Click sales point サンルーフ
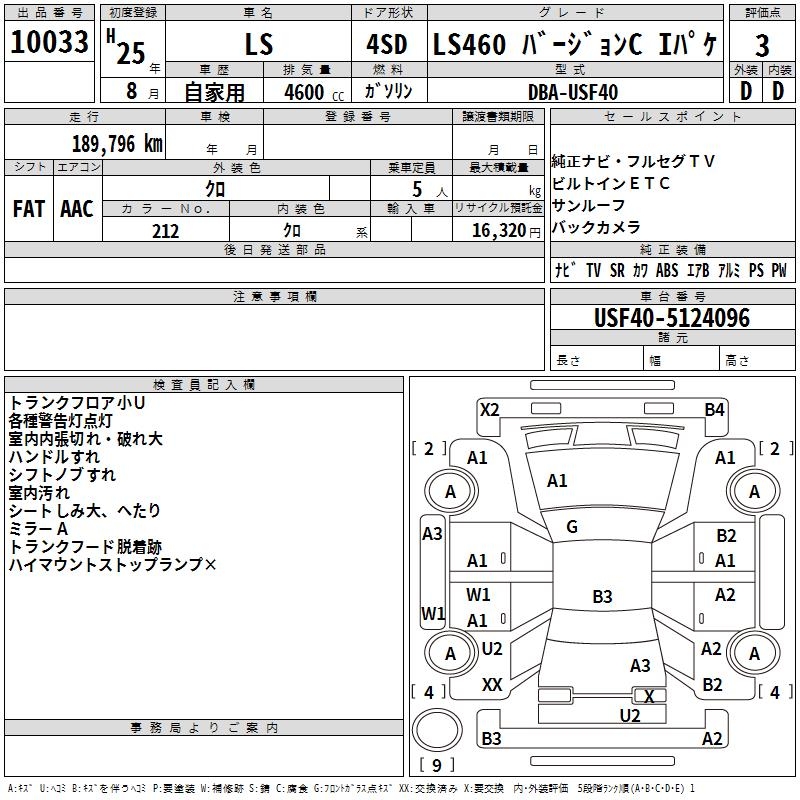Viewport: 800px width, 800px height. point(588,205)
